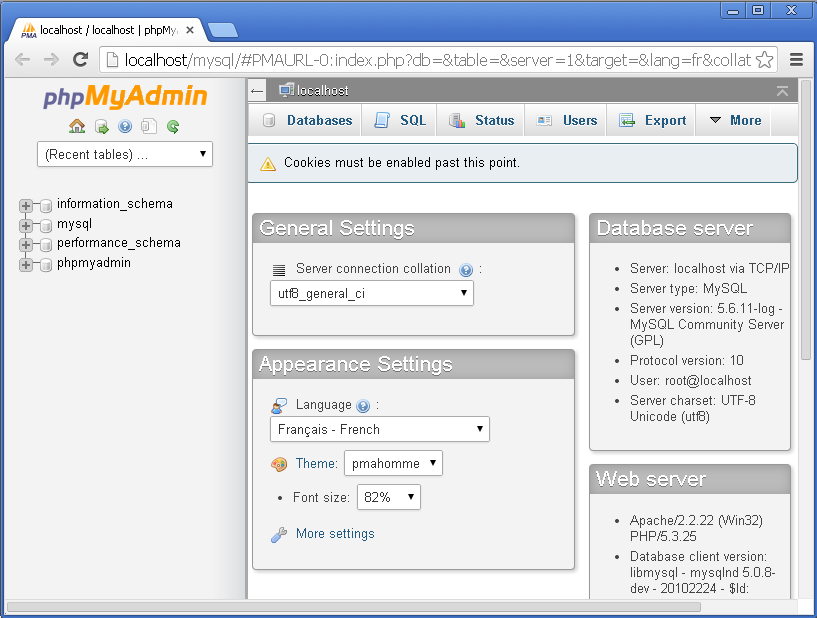Switch to the Users tab
The image size is (817, 618).
click(567, 120)
